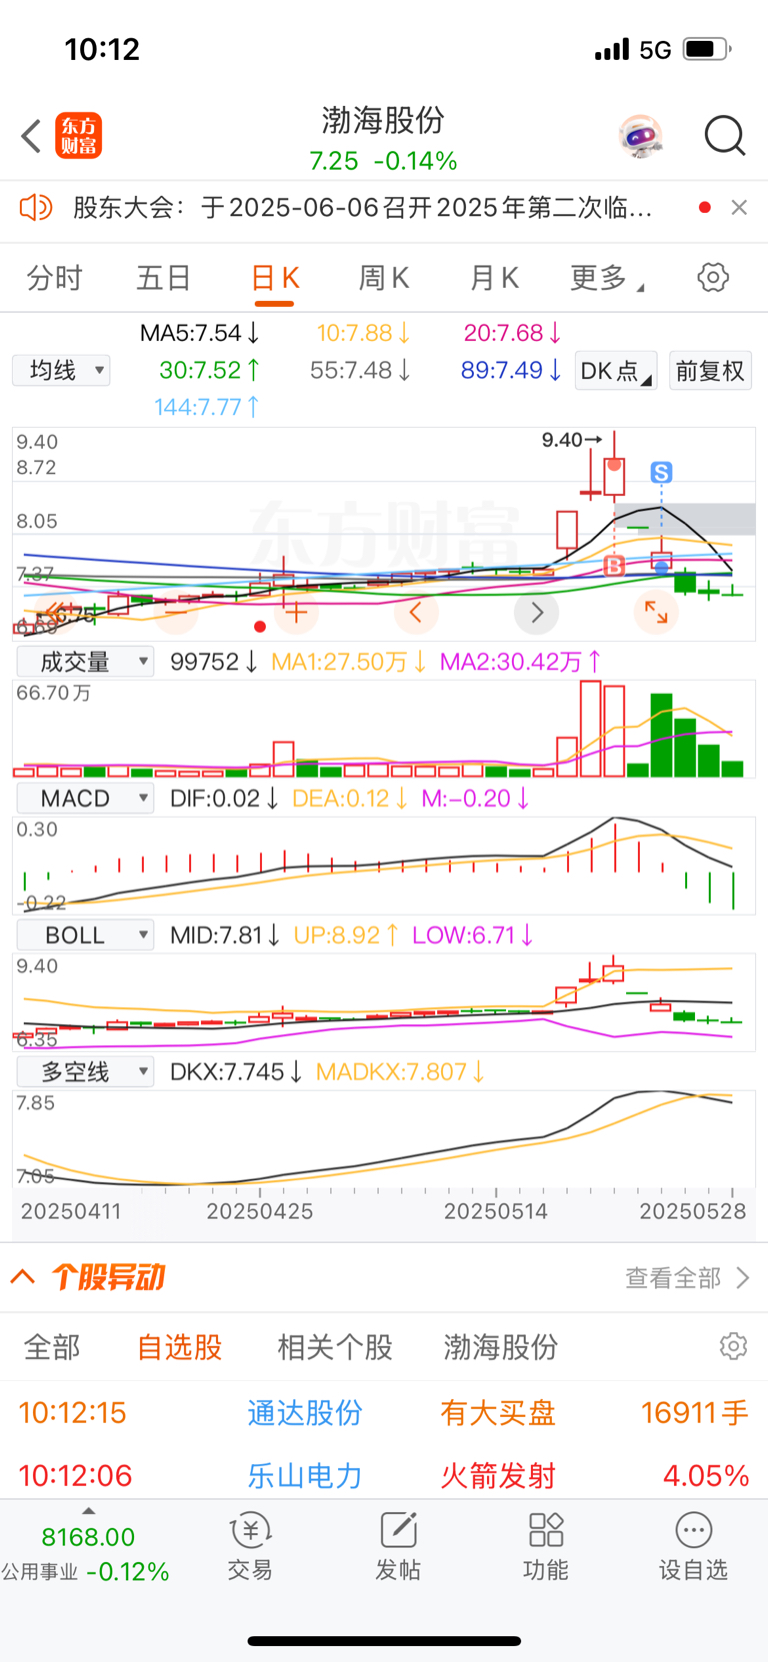Tap the 16911手 volume value
The height and width of the screenshot is (1663, 768).
694,1413
